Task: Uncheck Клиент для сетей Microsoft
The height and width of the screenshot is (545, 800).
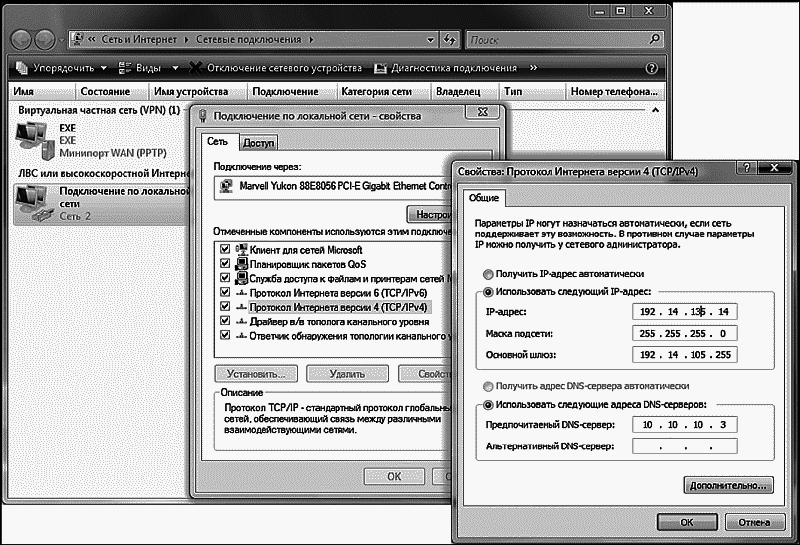Action: click(225, 249)
